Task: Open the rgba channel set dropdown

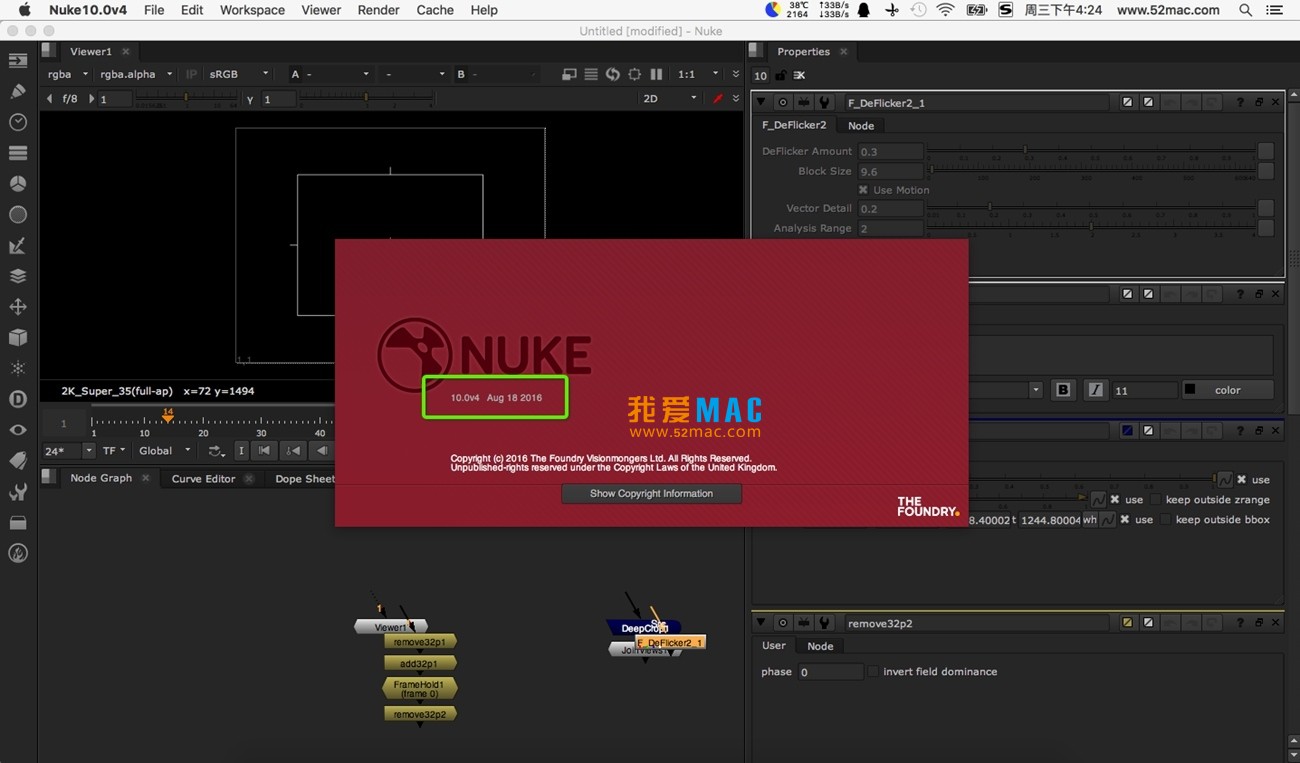Action: (68, 74)
